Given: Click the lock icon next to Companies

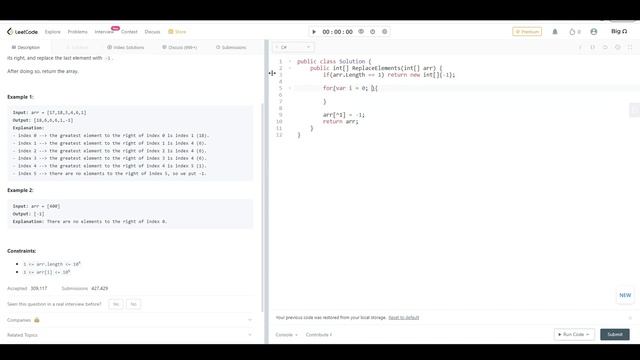Looking at the screenshot, I should point(37,320).
